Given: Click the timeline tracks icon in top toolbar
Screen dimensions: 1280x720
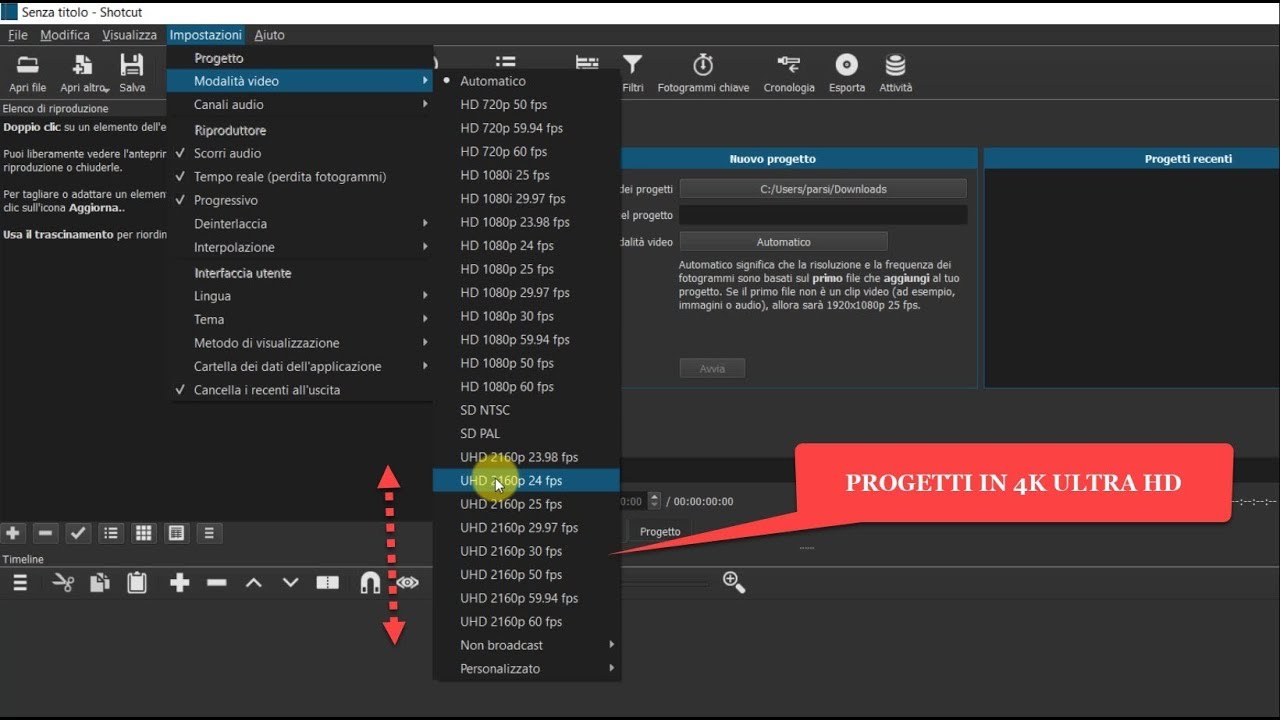Looking at the screenshot, I should 588,65.
